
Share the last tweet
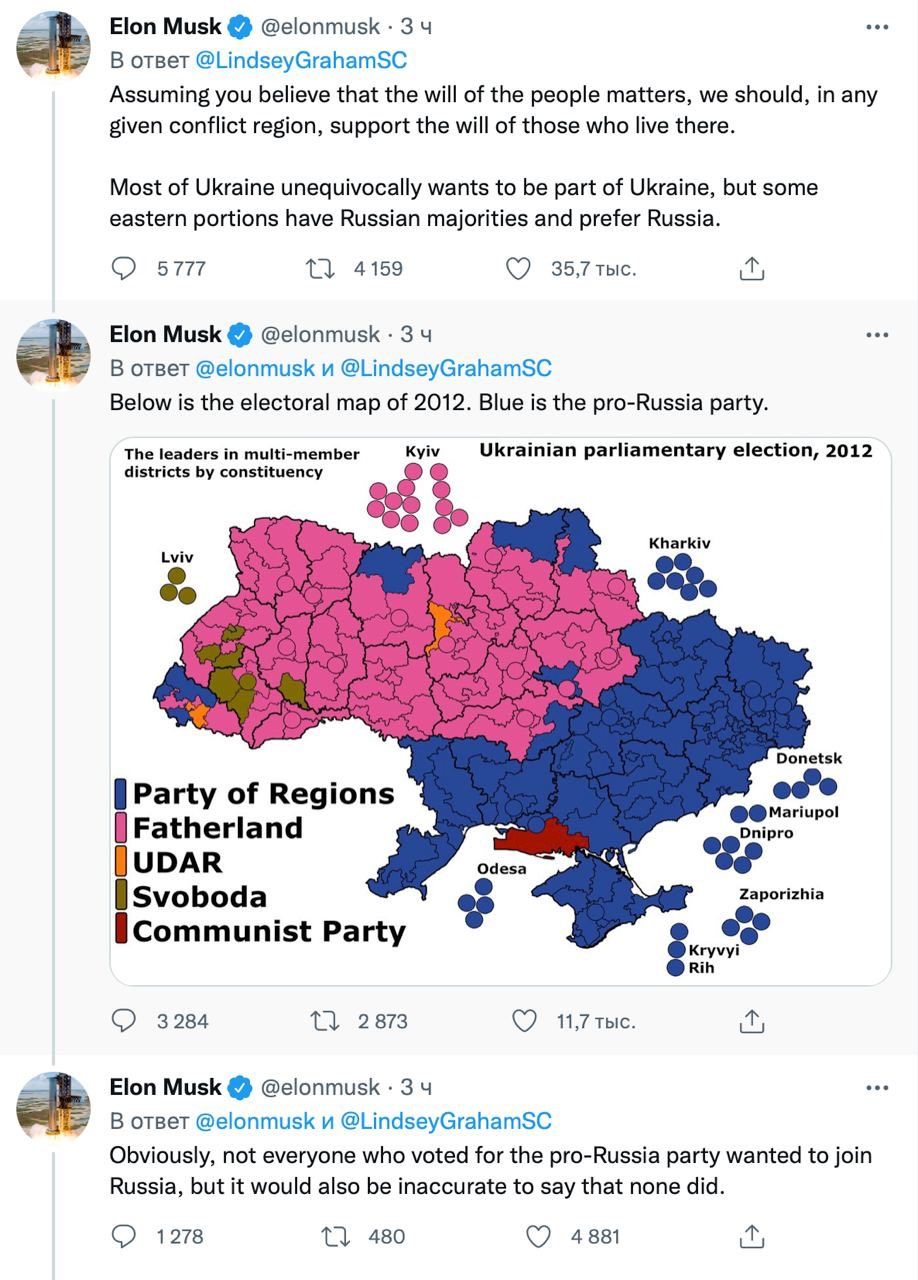[x=752, y=1236]
